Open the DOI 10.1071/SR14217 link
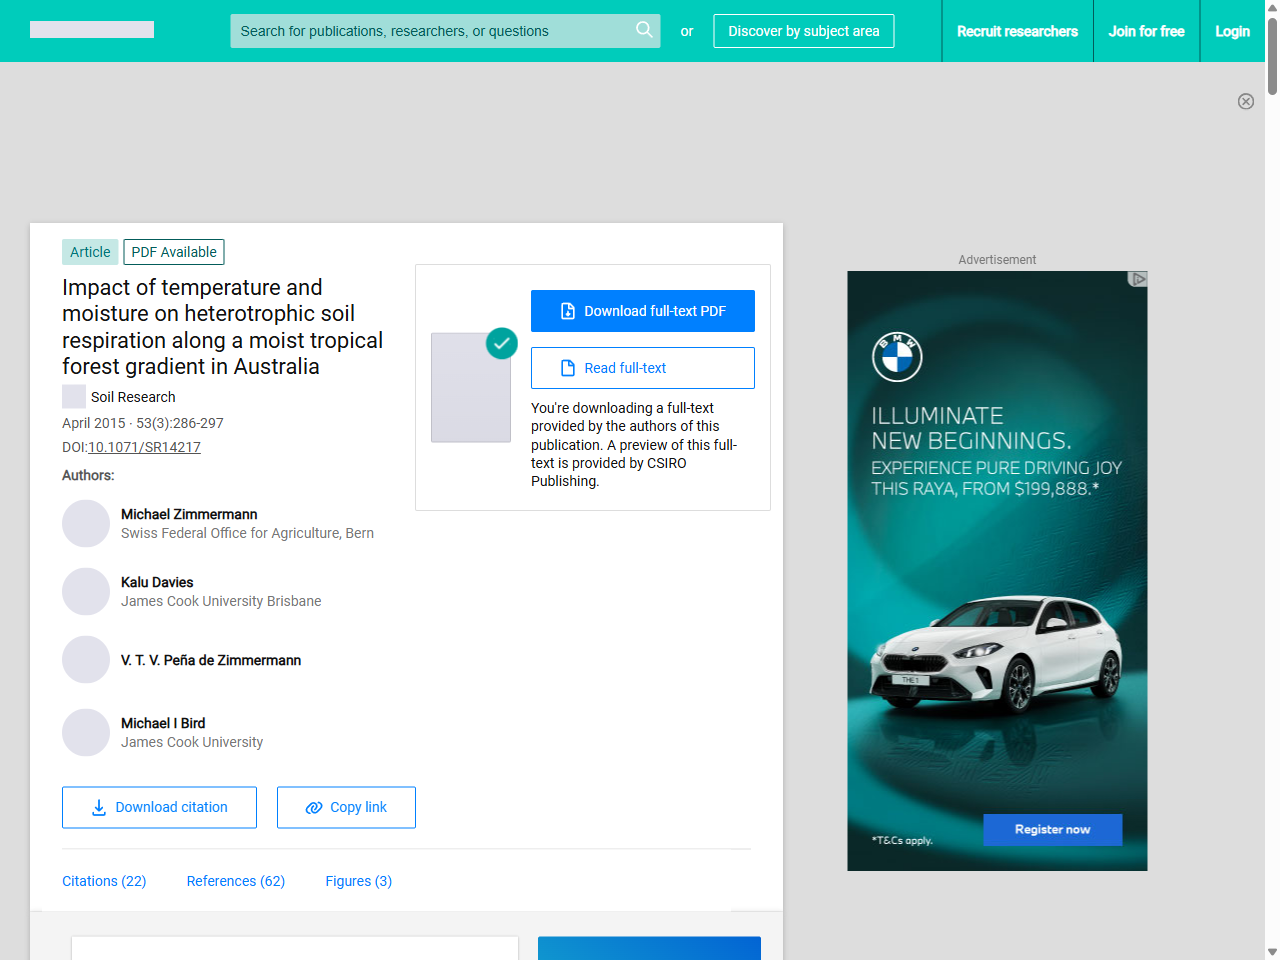Image resolution: width=1280 pixels, height=960 pixels. [x=144, y=447]
